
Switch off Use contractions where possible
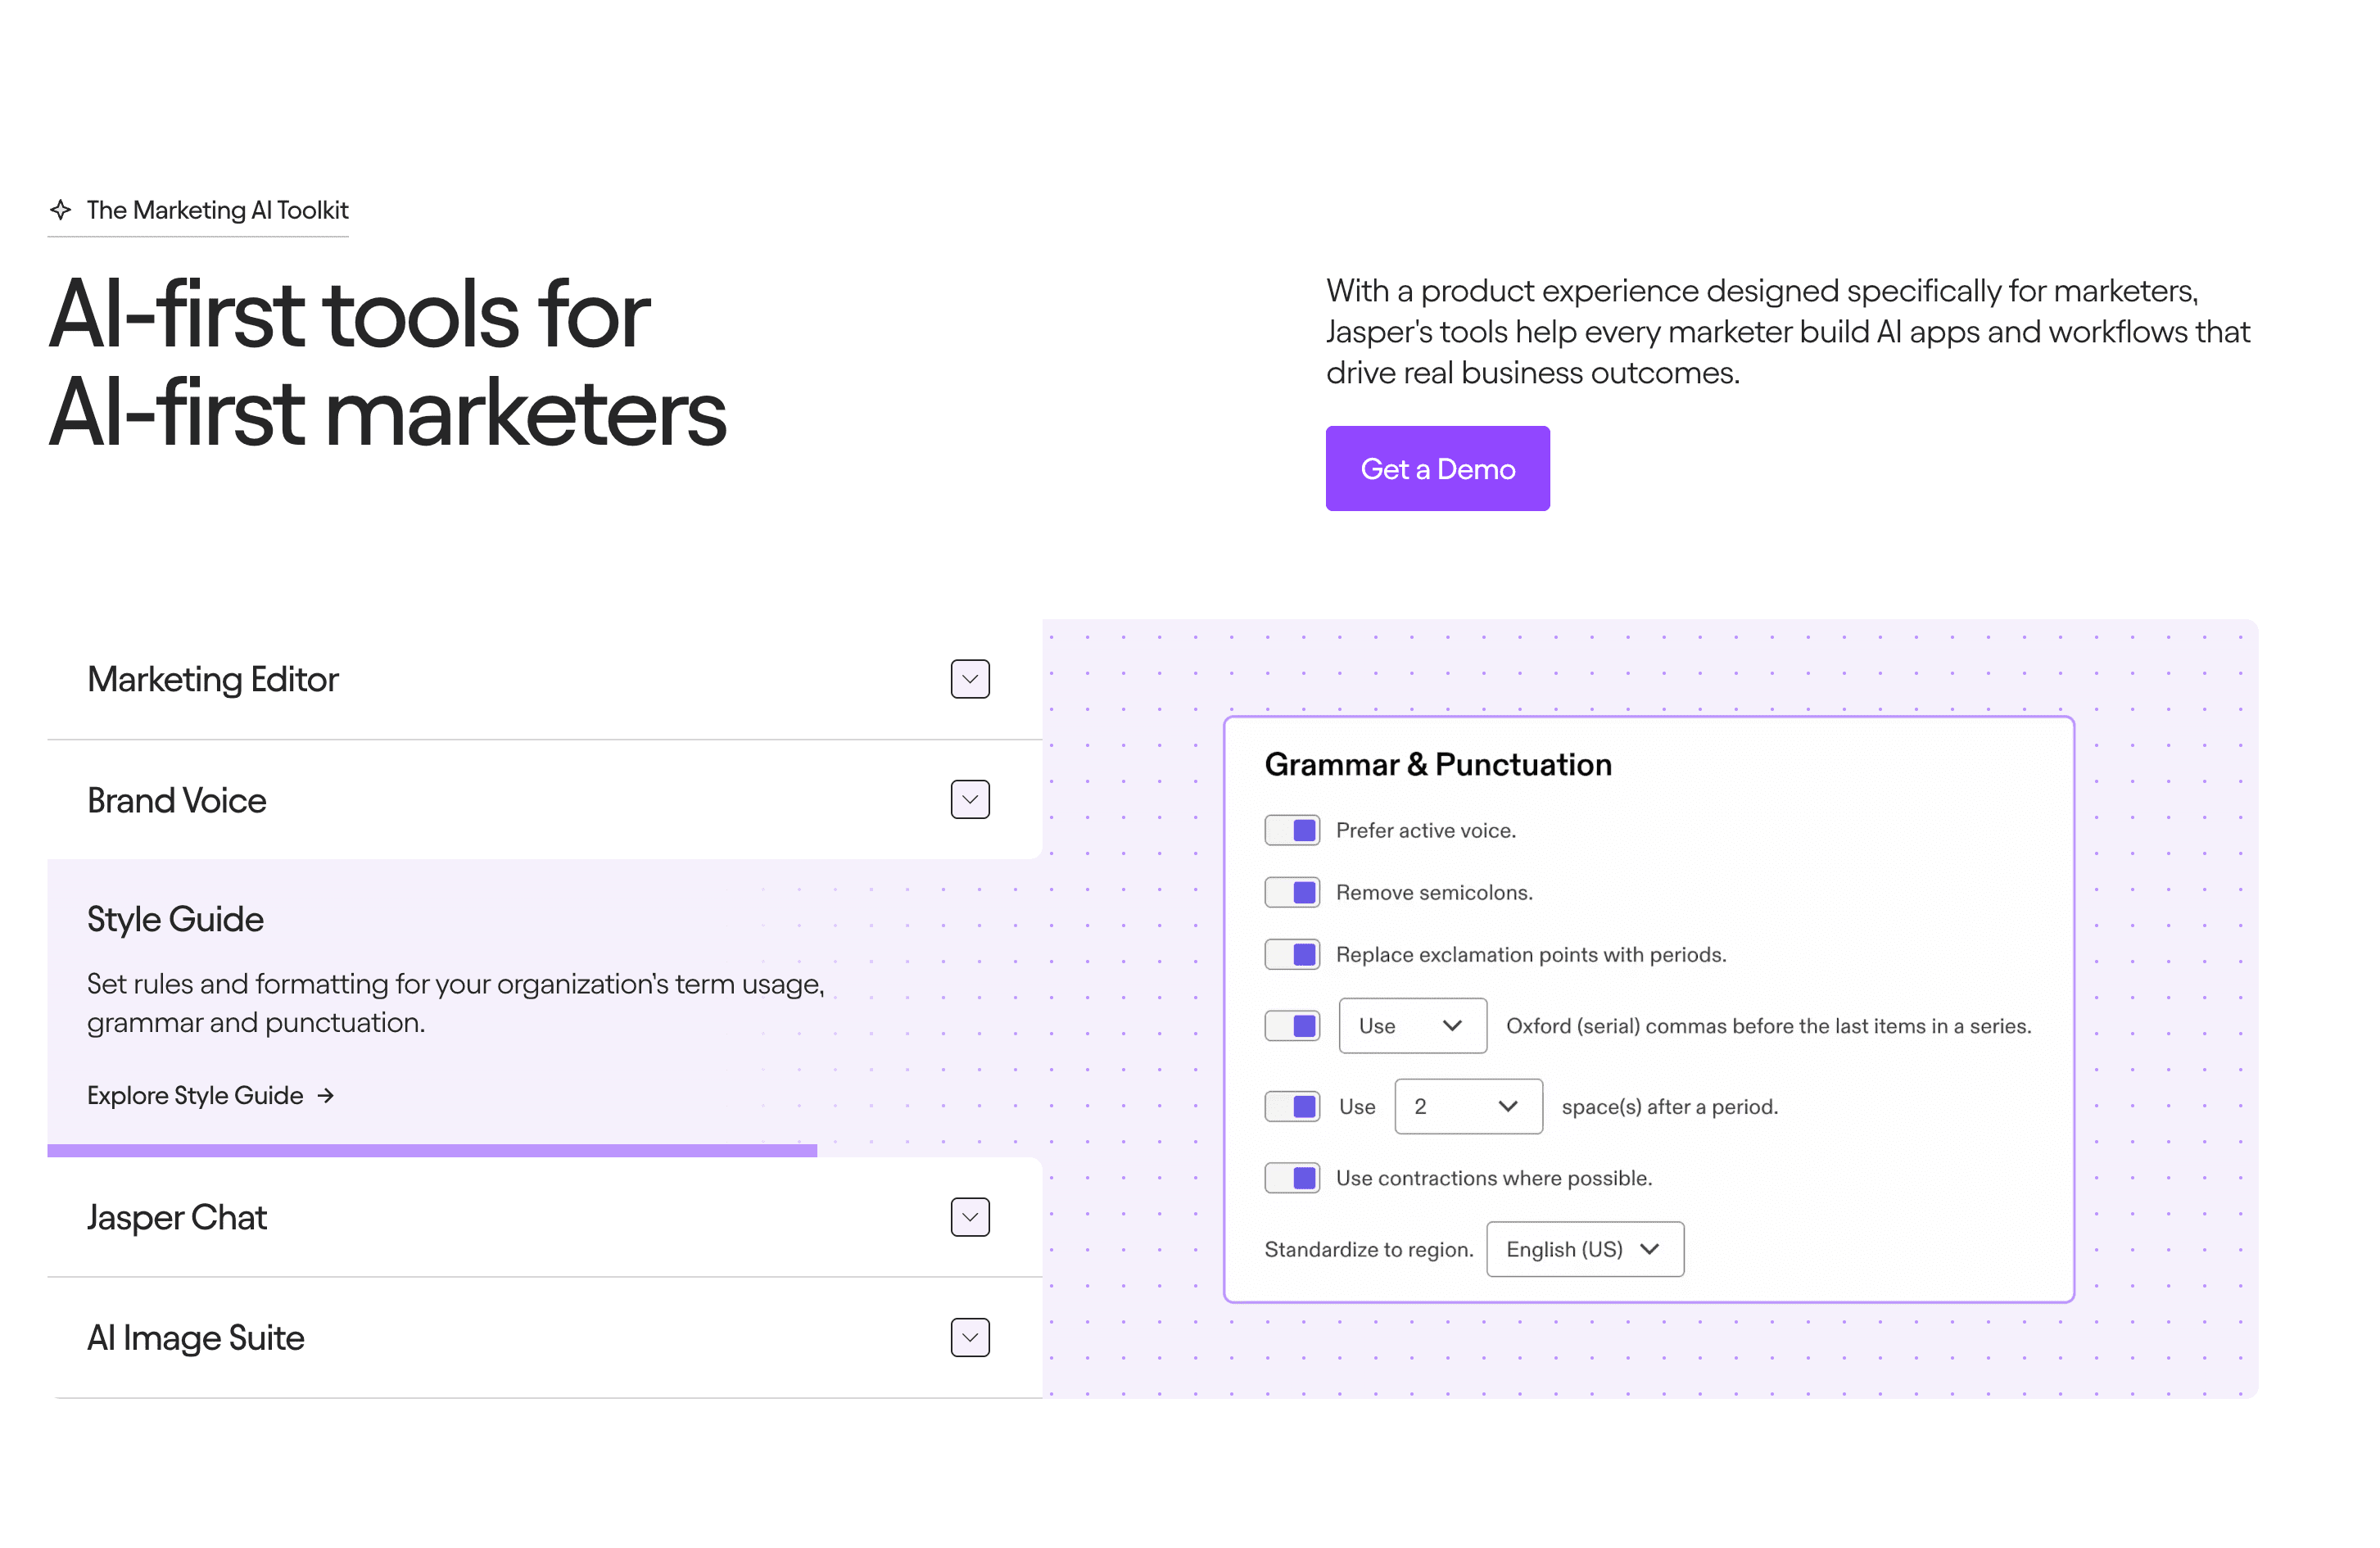(x=1291, y=1178)
